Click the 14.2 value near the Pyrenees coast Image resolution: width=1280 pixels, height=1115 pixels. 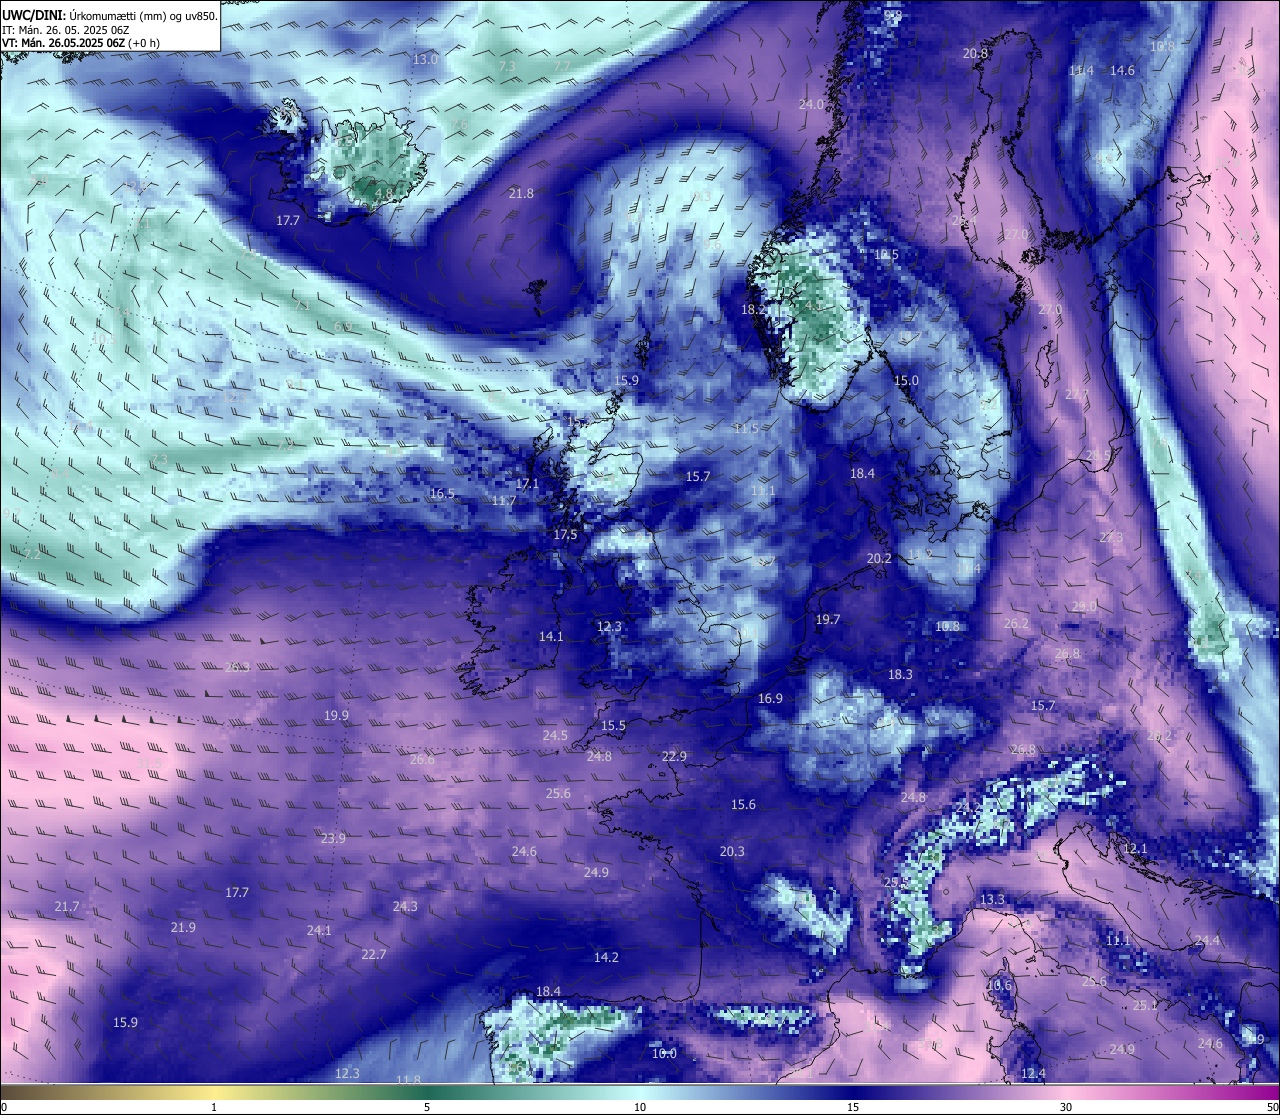[606, 957]
